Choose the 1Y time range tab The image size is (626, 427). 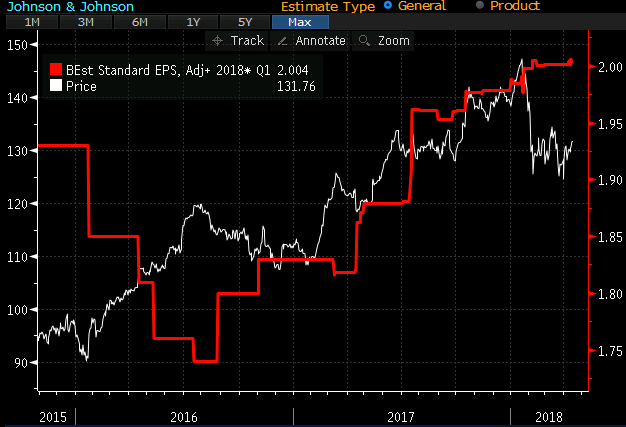193,22
